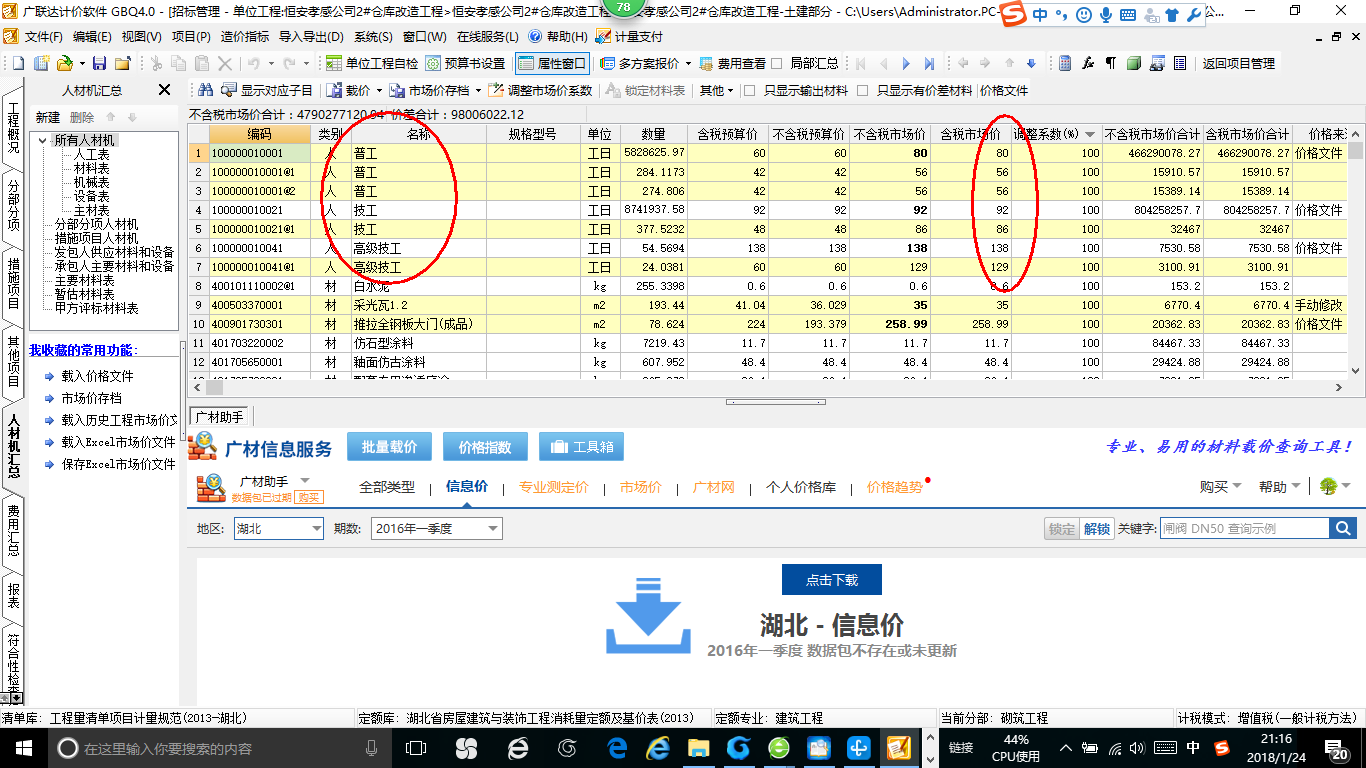Image resolution: width=1366 pixels, height=768 pixels.
Task: Click the green tree avatar icon
Action: point(1328,487)
